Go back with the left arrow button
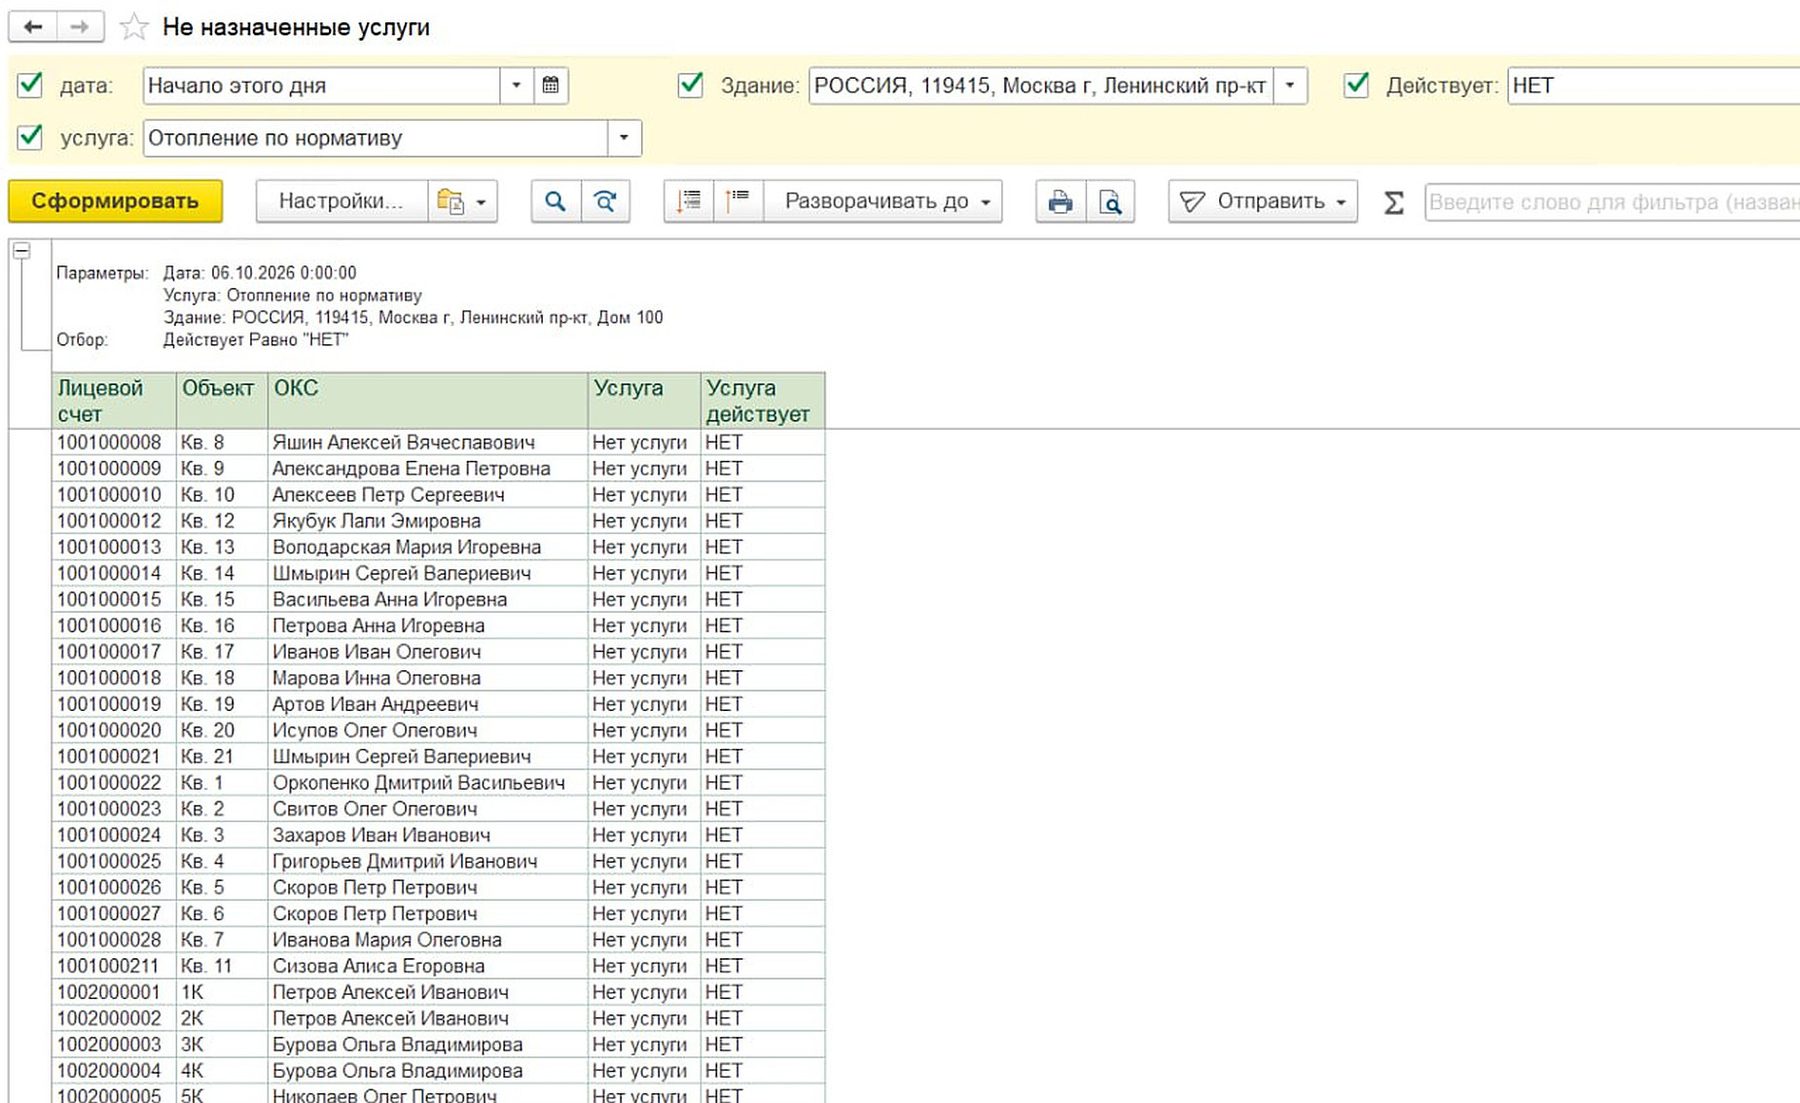 pos(33,27)
